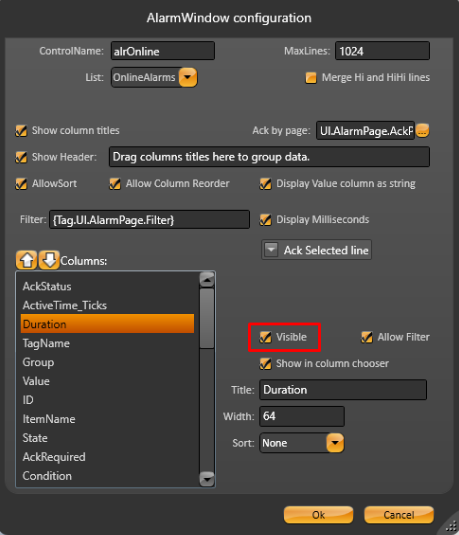This screenshot has width=459, height=535.
Task: Move selected column down with arrow icon
Action: point(49,260)
